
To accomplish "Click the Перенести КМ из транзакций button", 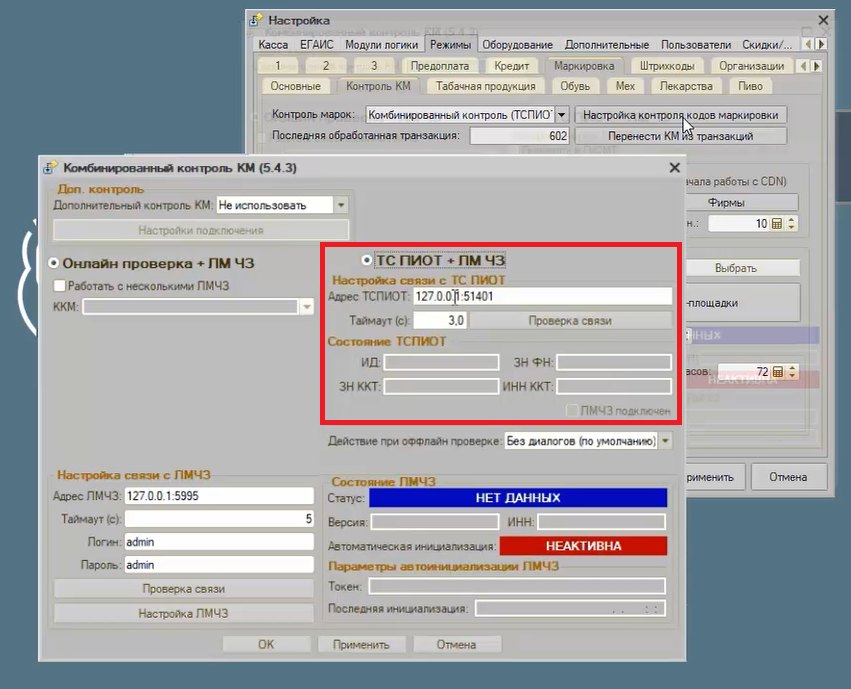I will pyautogui.click(x=681, y=136).
